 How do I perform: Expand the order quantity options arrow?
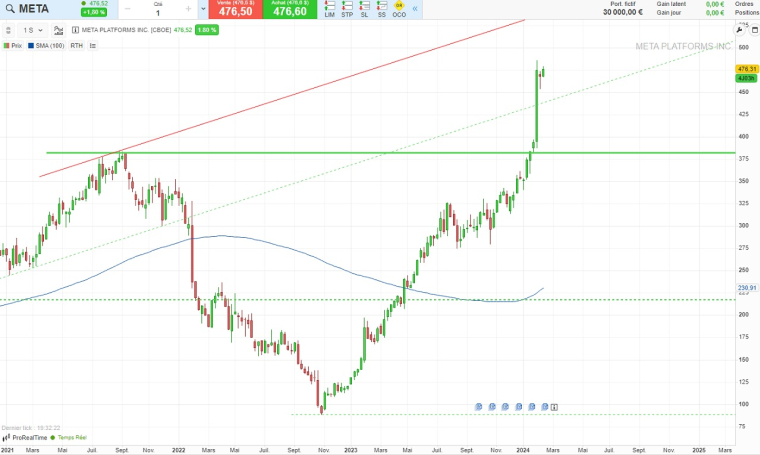click(x=203, y=9)
